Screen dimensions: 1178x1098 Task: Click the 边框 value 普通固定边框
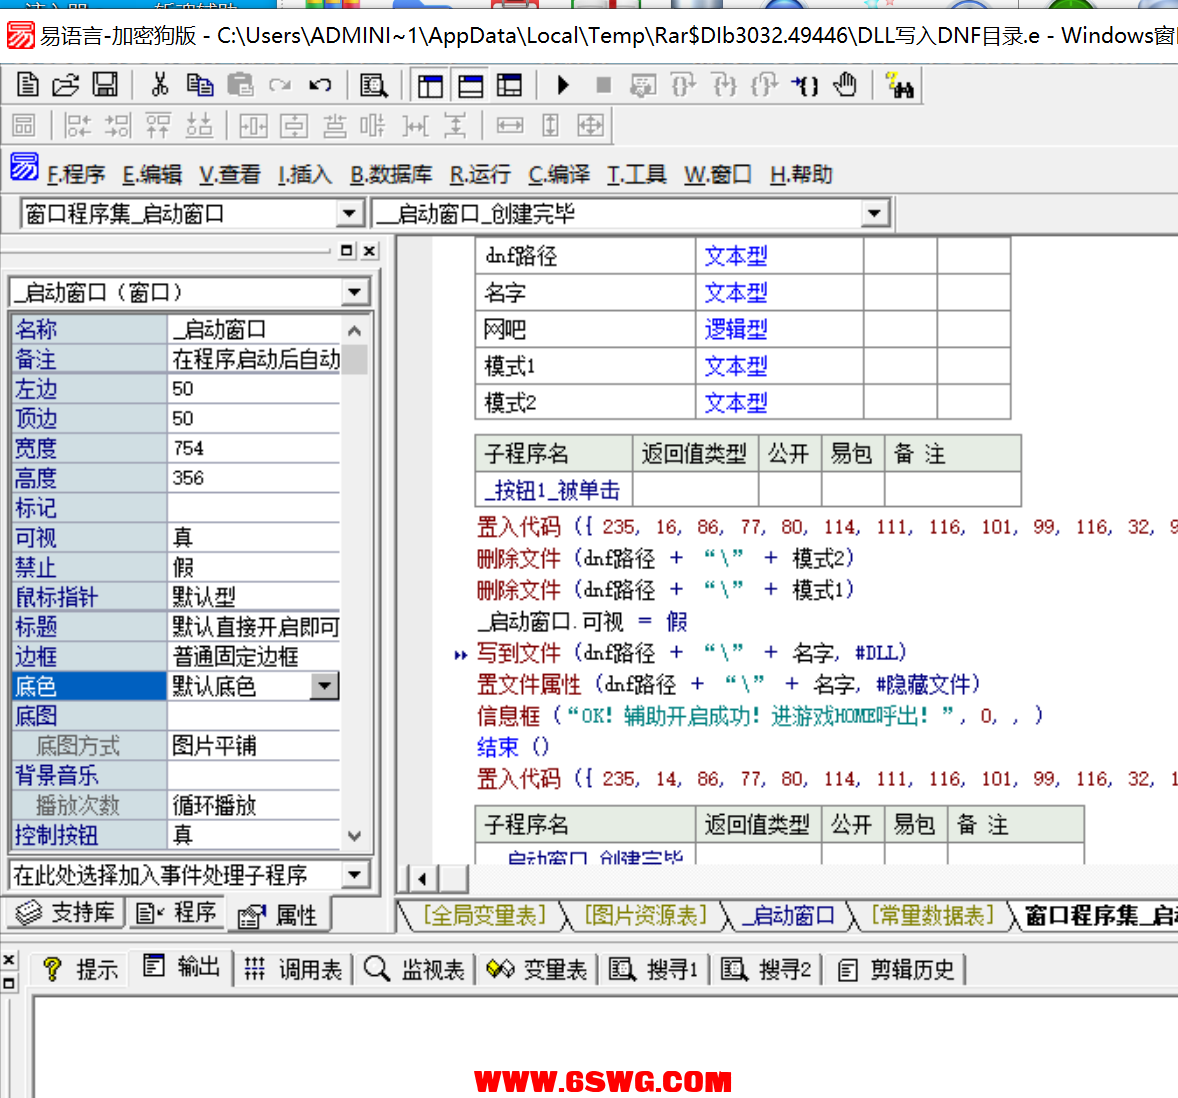(x=254, y=656)
